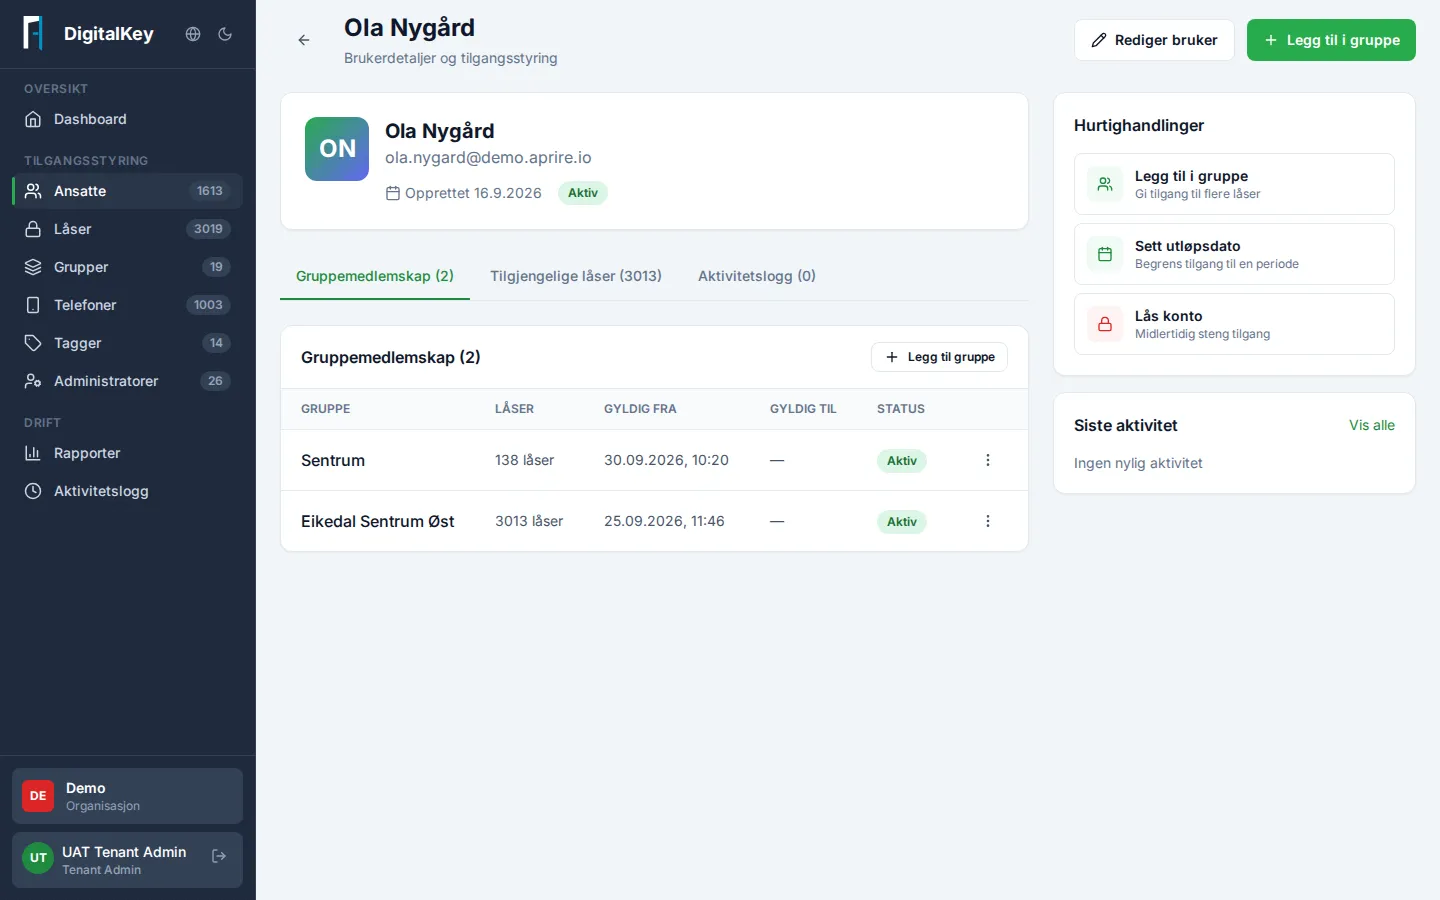Click Lås konto quick action
1440x900 pixels.
point(1234,324)
